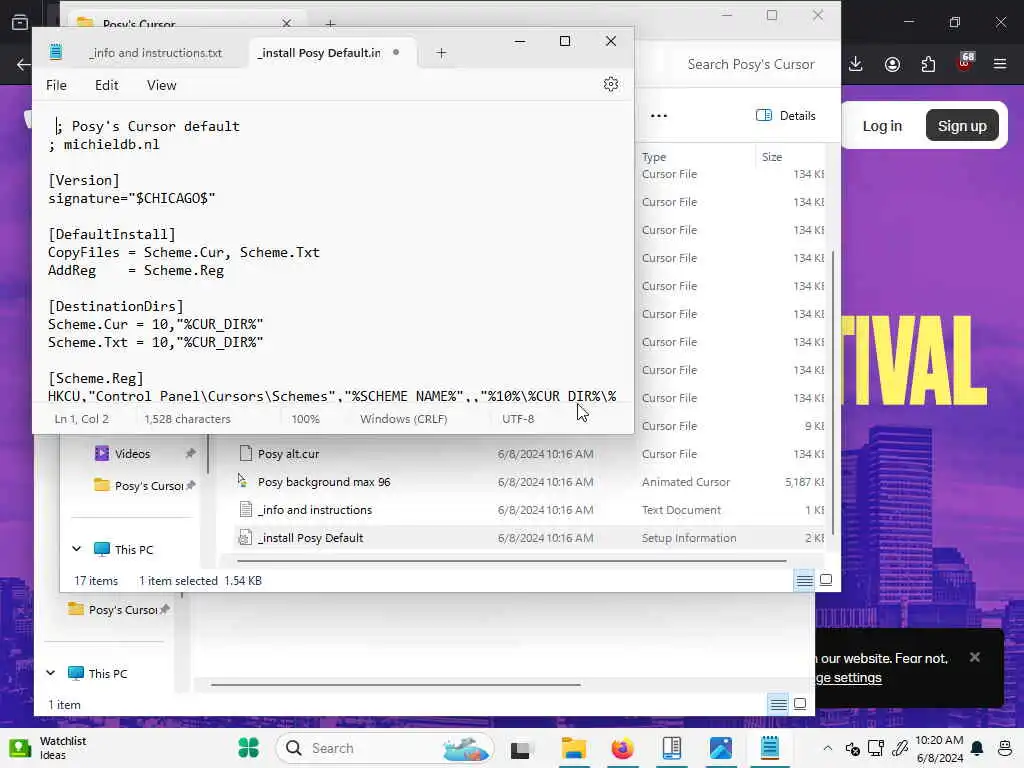Switch front Explorer to details view icon
This screenshot has height=768, width=1024.
805,580
